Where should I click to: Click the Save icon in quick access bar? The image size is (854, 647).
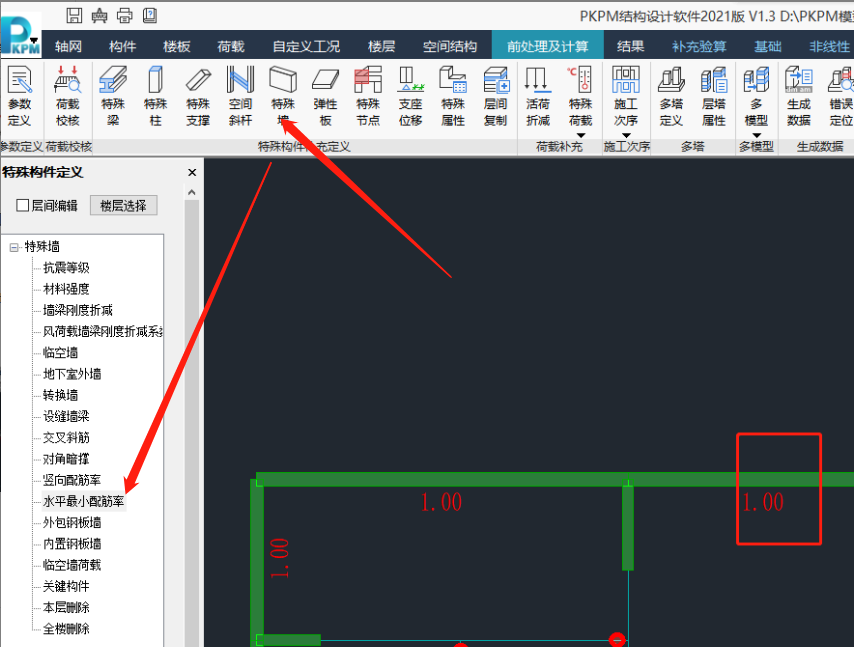pyautogui.click(x=74, y=15)
